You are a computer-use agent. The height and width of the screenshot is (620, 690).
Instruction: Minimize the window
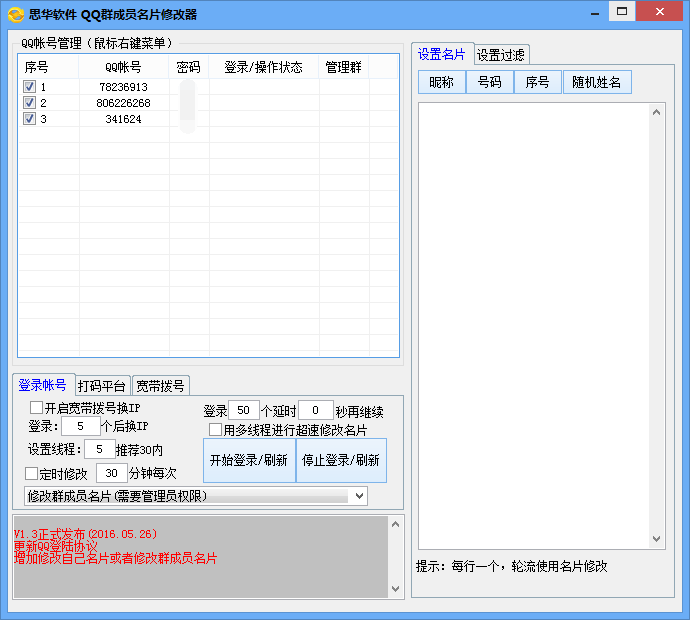[x=595, y=13]
